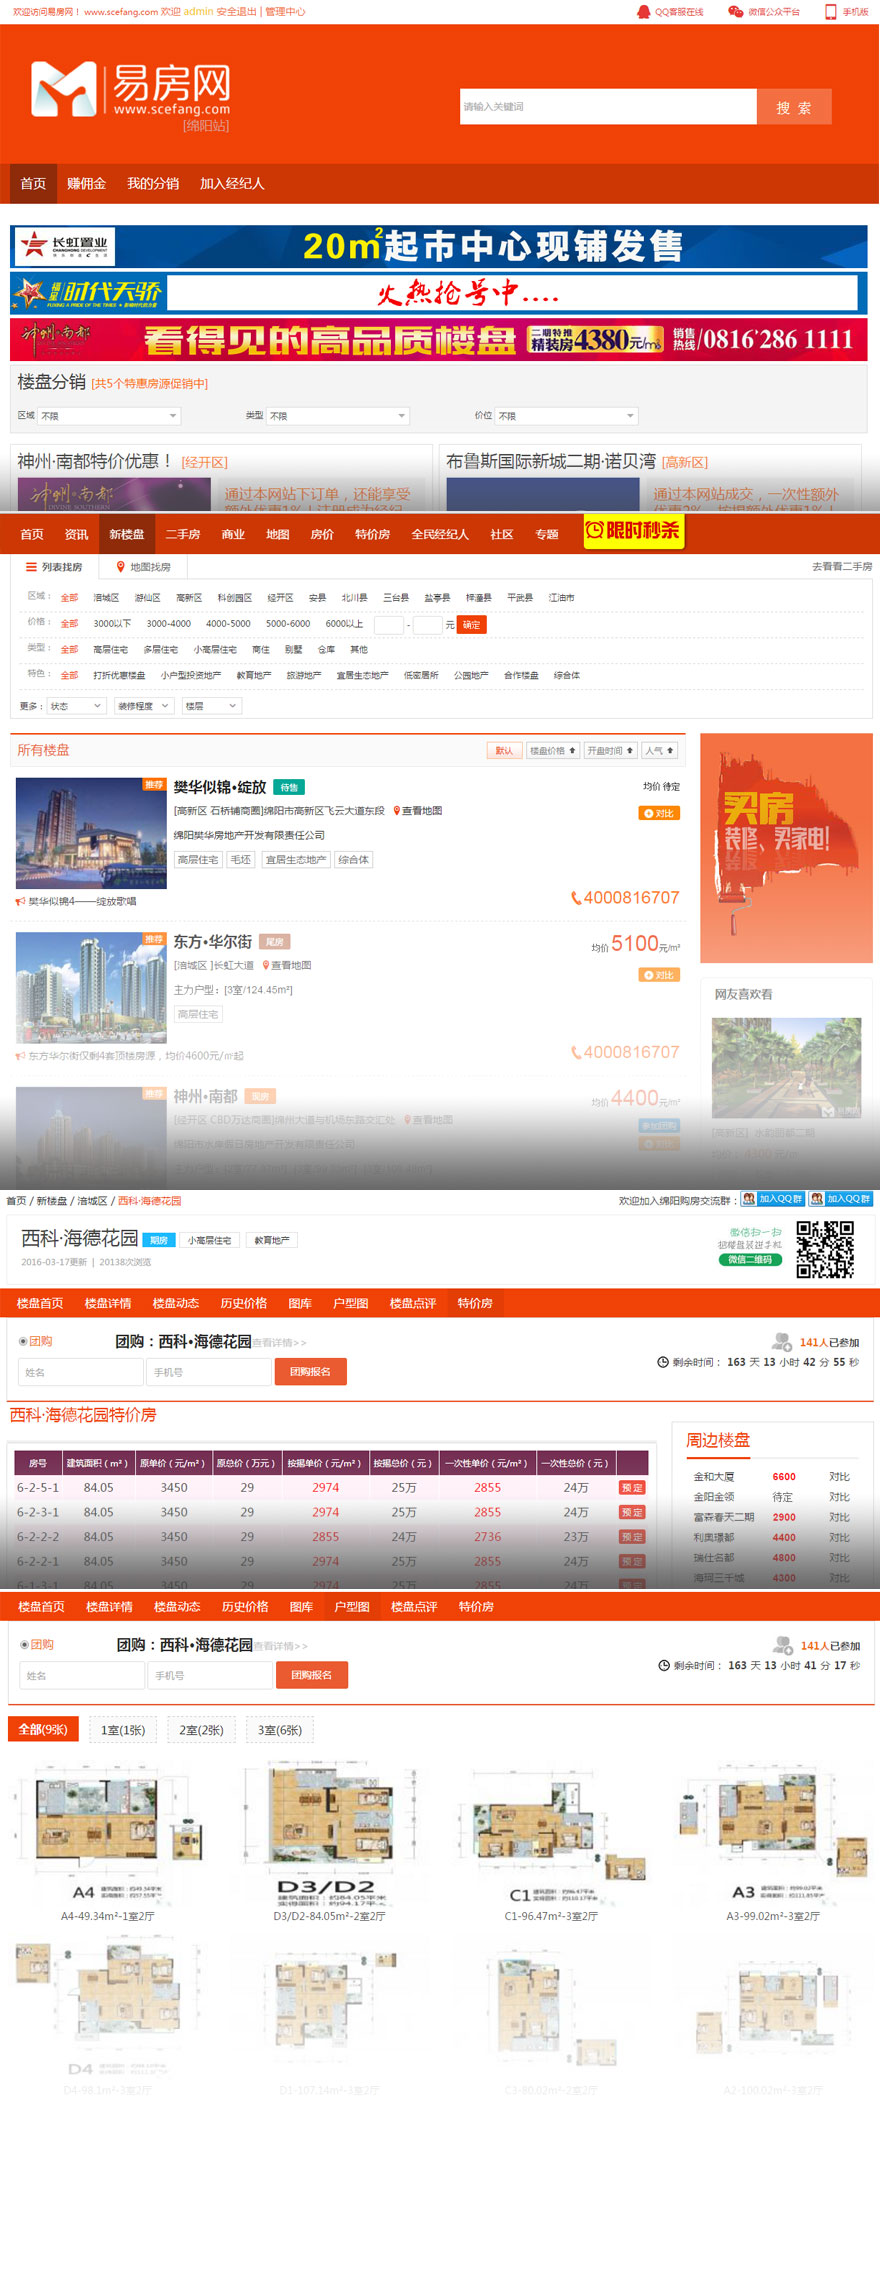Click the 推荐 badge on 樊华似锦 thumbnail
Screen dimensions: 880x2272
point(153,785)
